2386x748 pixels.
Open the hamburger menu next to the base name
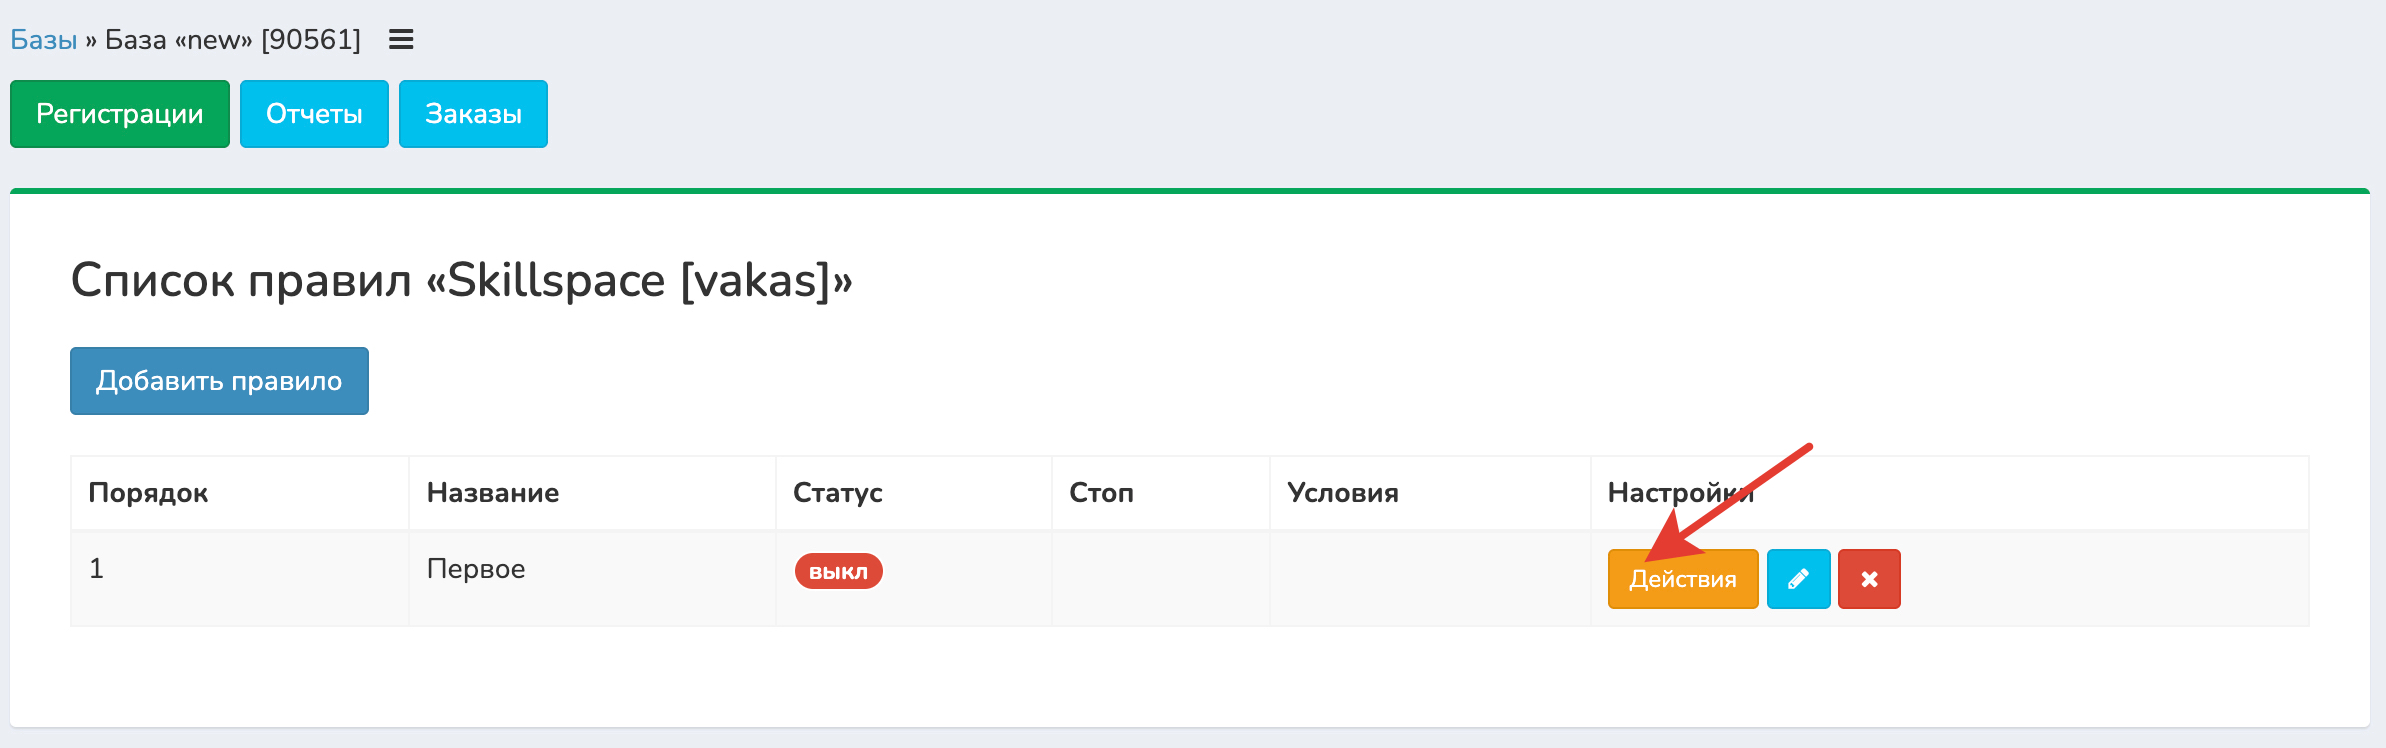401,40
